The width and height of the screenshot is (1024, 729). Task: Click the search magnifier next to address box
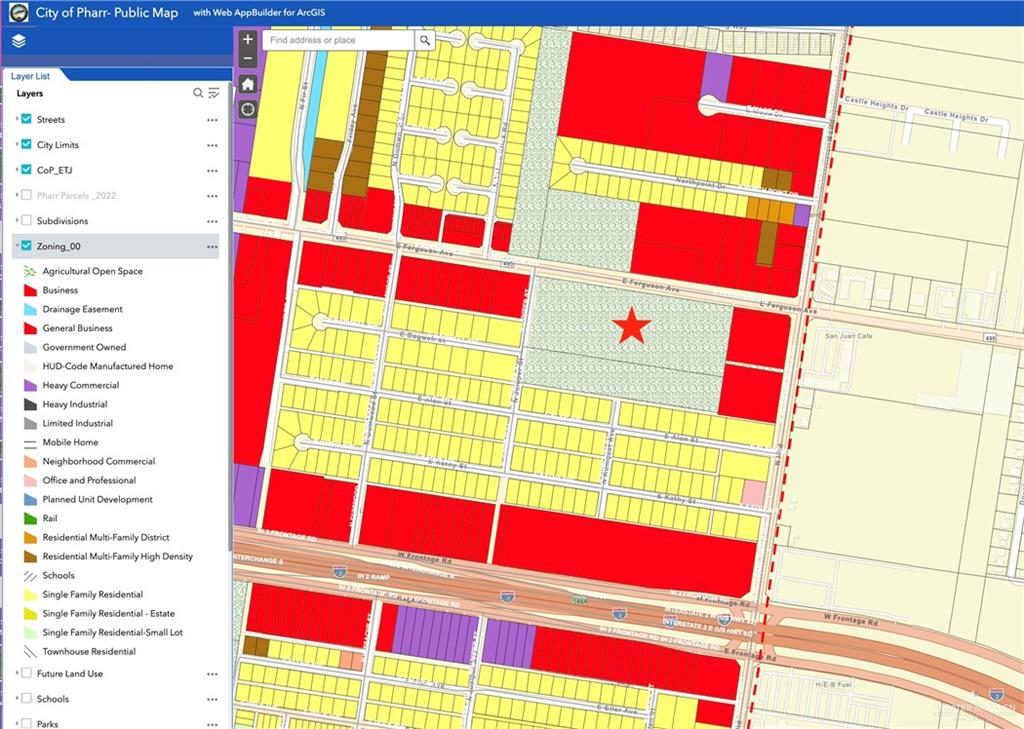pos(424,40)
